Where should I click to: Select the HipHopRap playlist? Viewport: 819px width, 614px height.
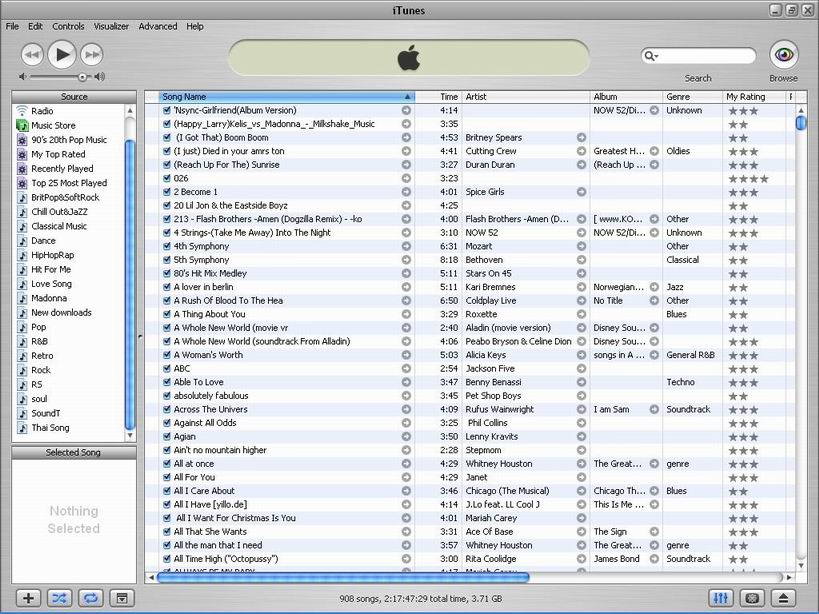(x=52, y=255)
